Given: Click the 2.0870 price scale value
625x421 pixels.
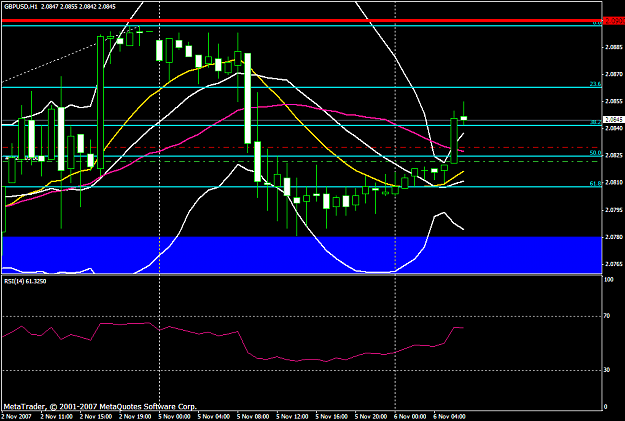Looking at the screenshot, I should (x=614, y=74).
